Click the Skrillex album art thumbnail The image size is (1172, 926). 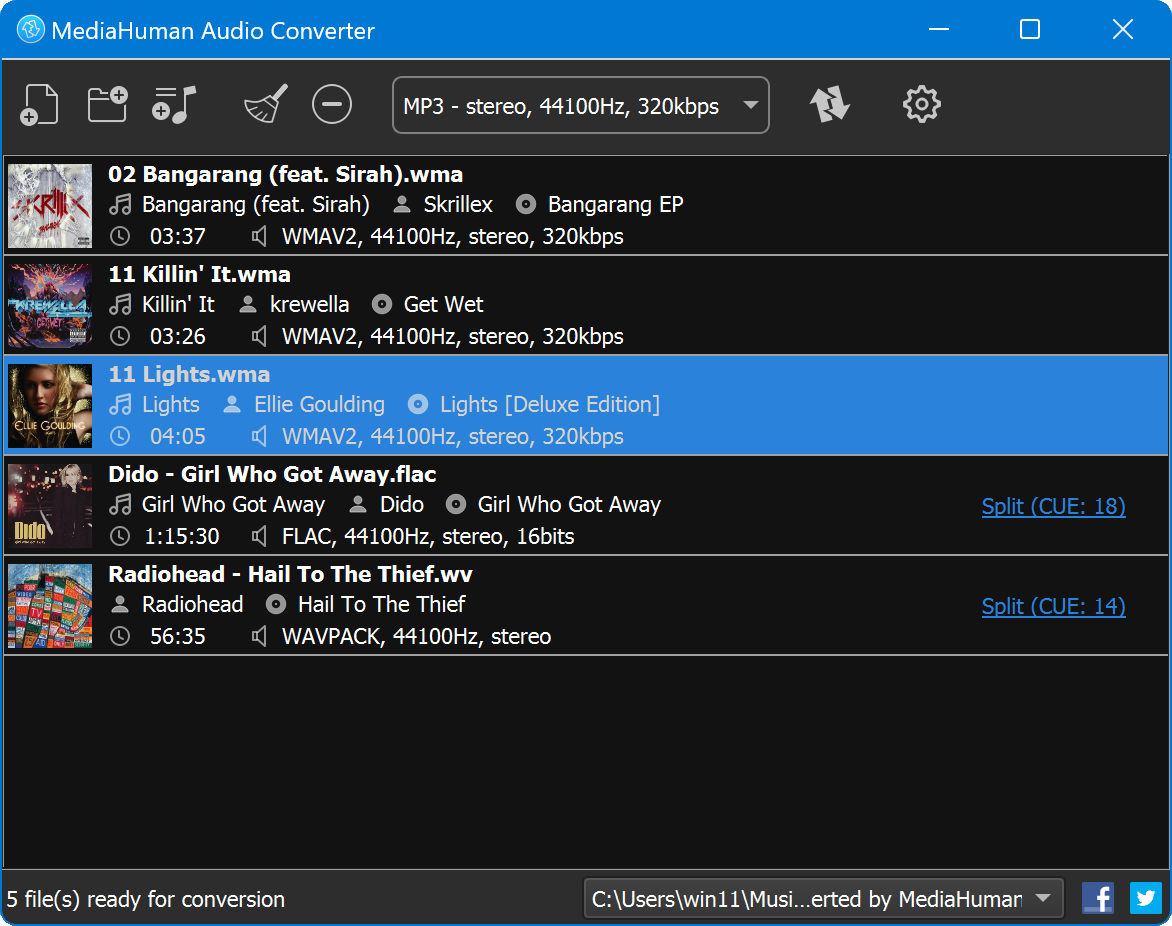pos(50,205)
